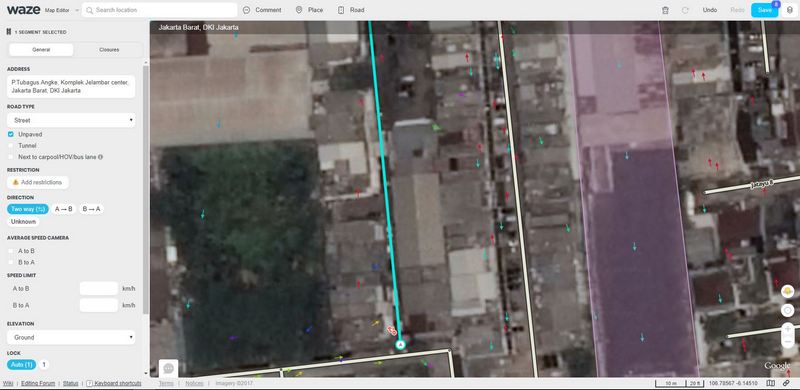This screenshot has width=800, height=390.
Task: Zoom out with the minus button
Action: (x=788, y=342)
